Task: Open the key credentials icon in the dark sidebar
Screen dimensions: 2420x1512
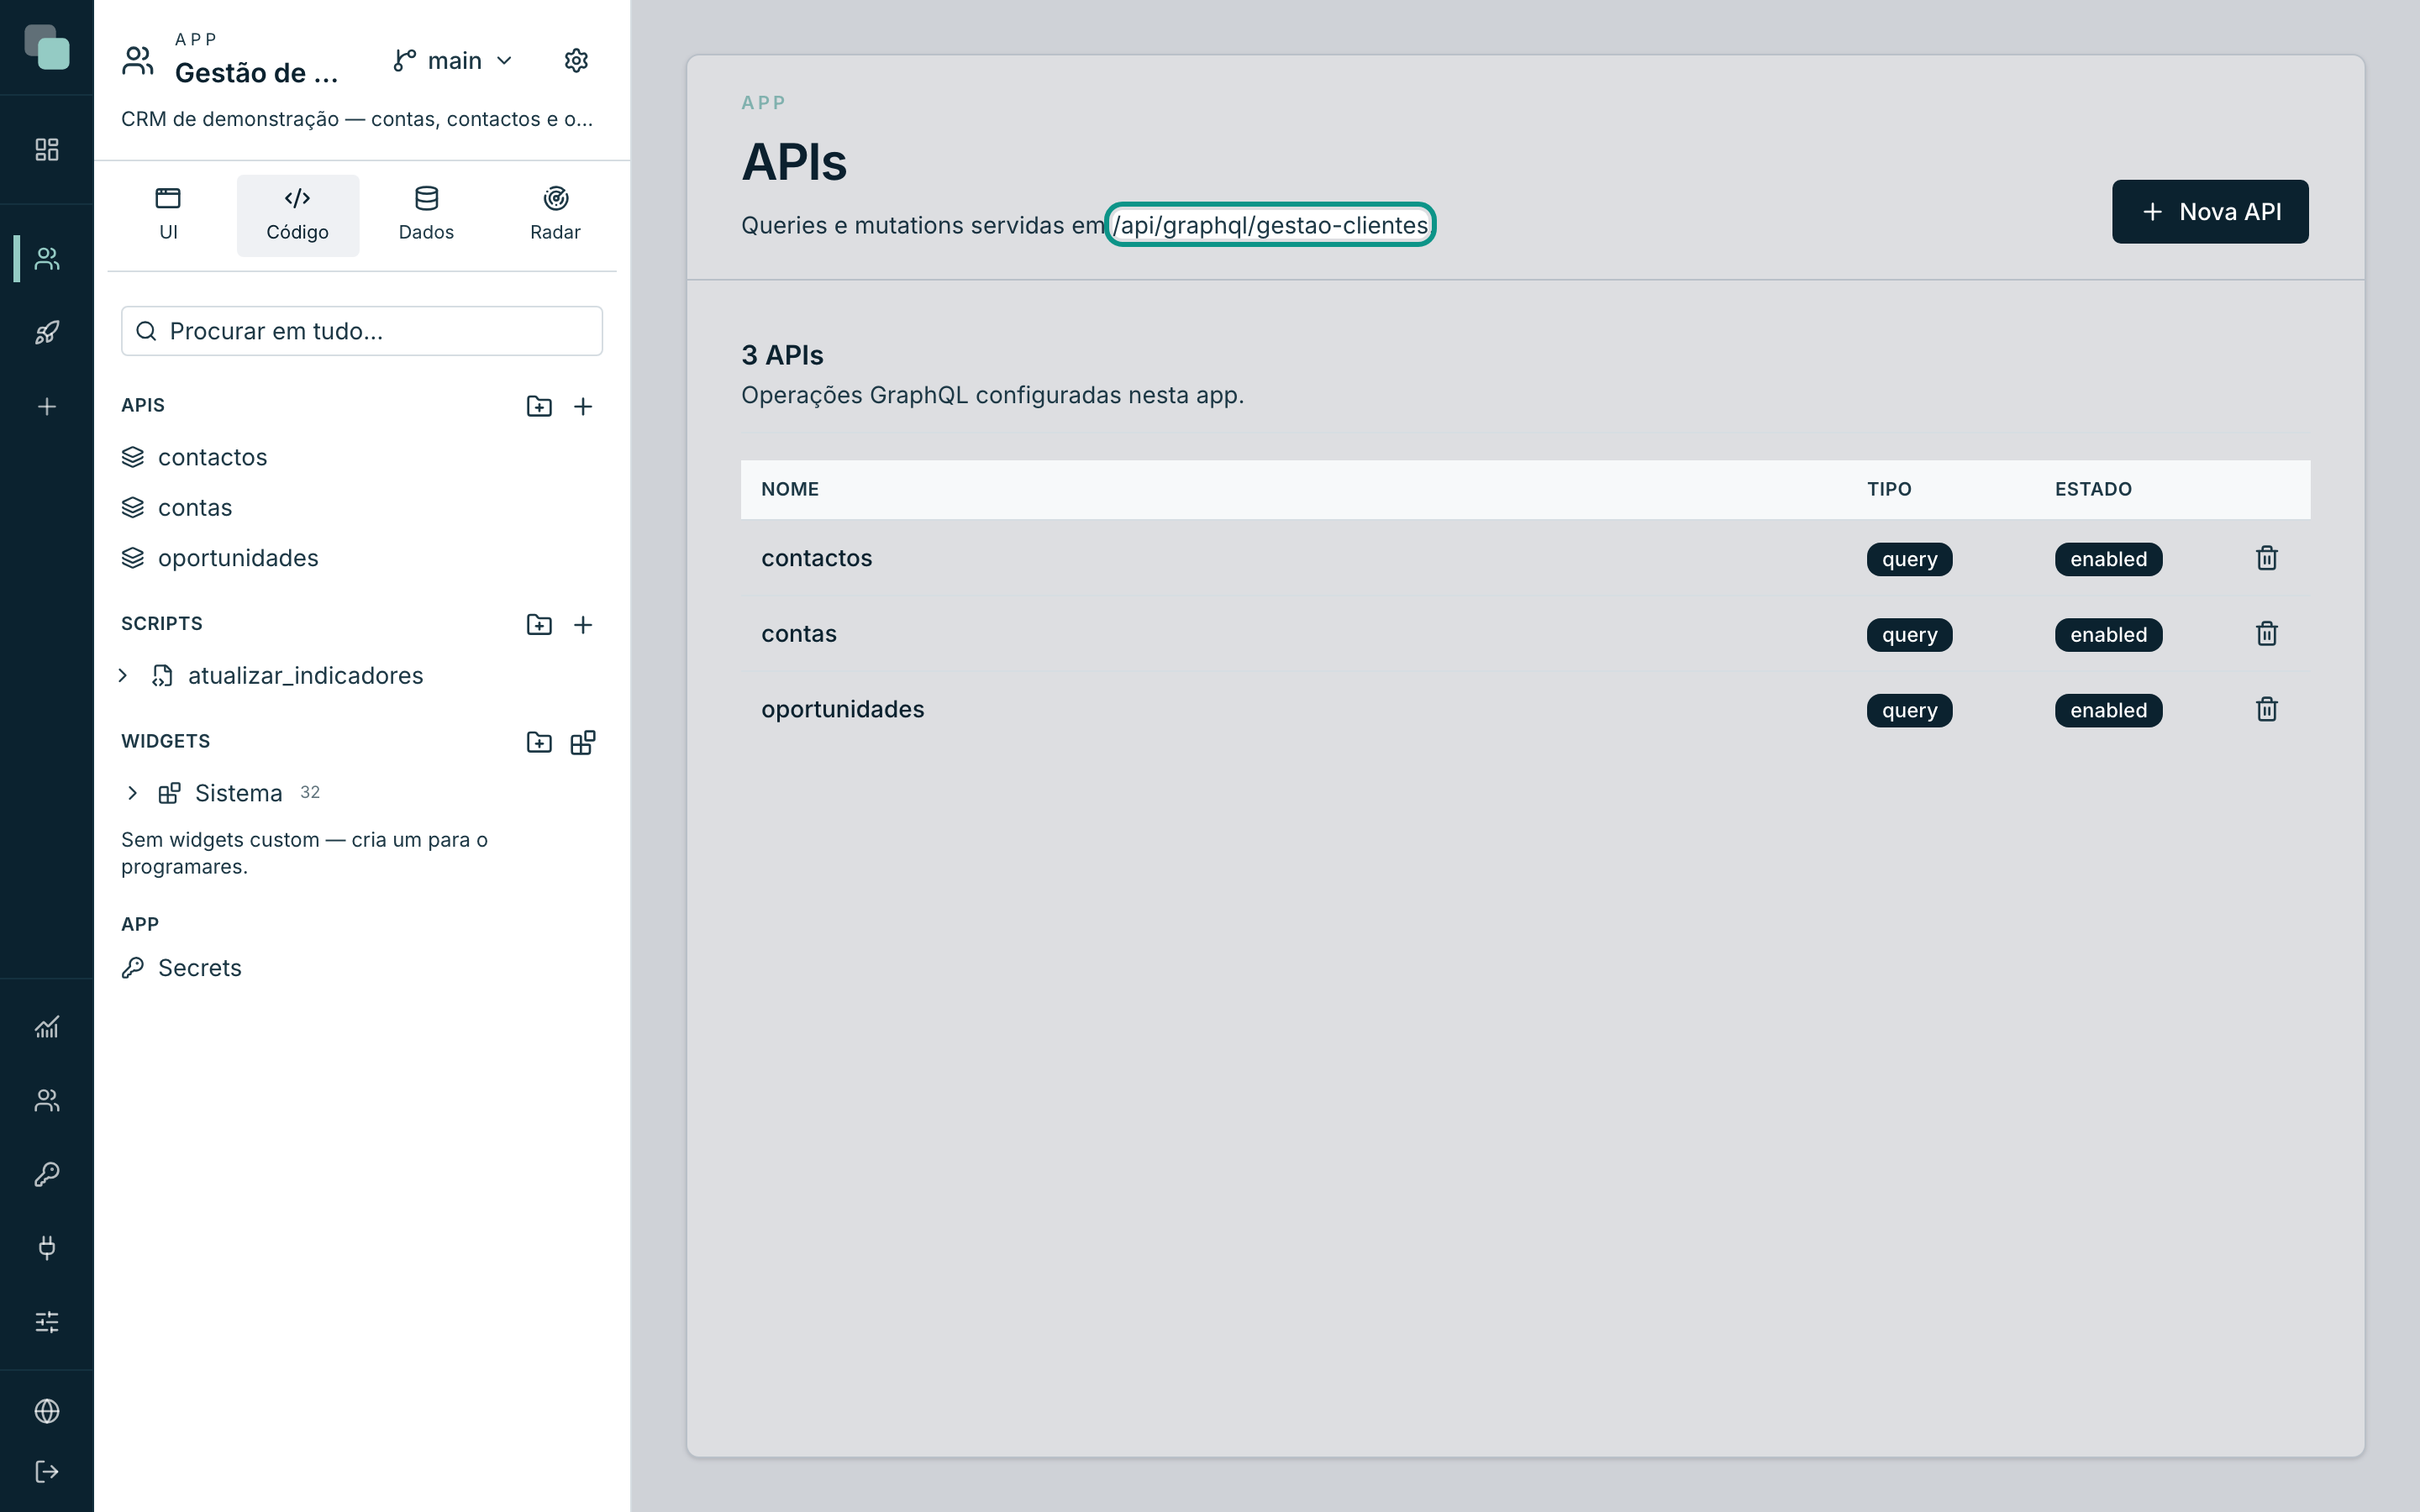Action: (x=47, y=1174)
